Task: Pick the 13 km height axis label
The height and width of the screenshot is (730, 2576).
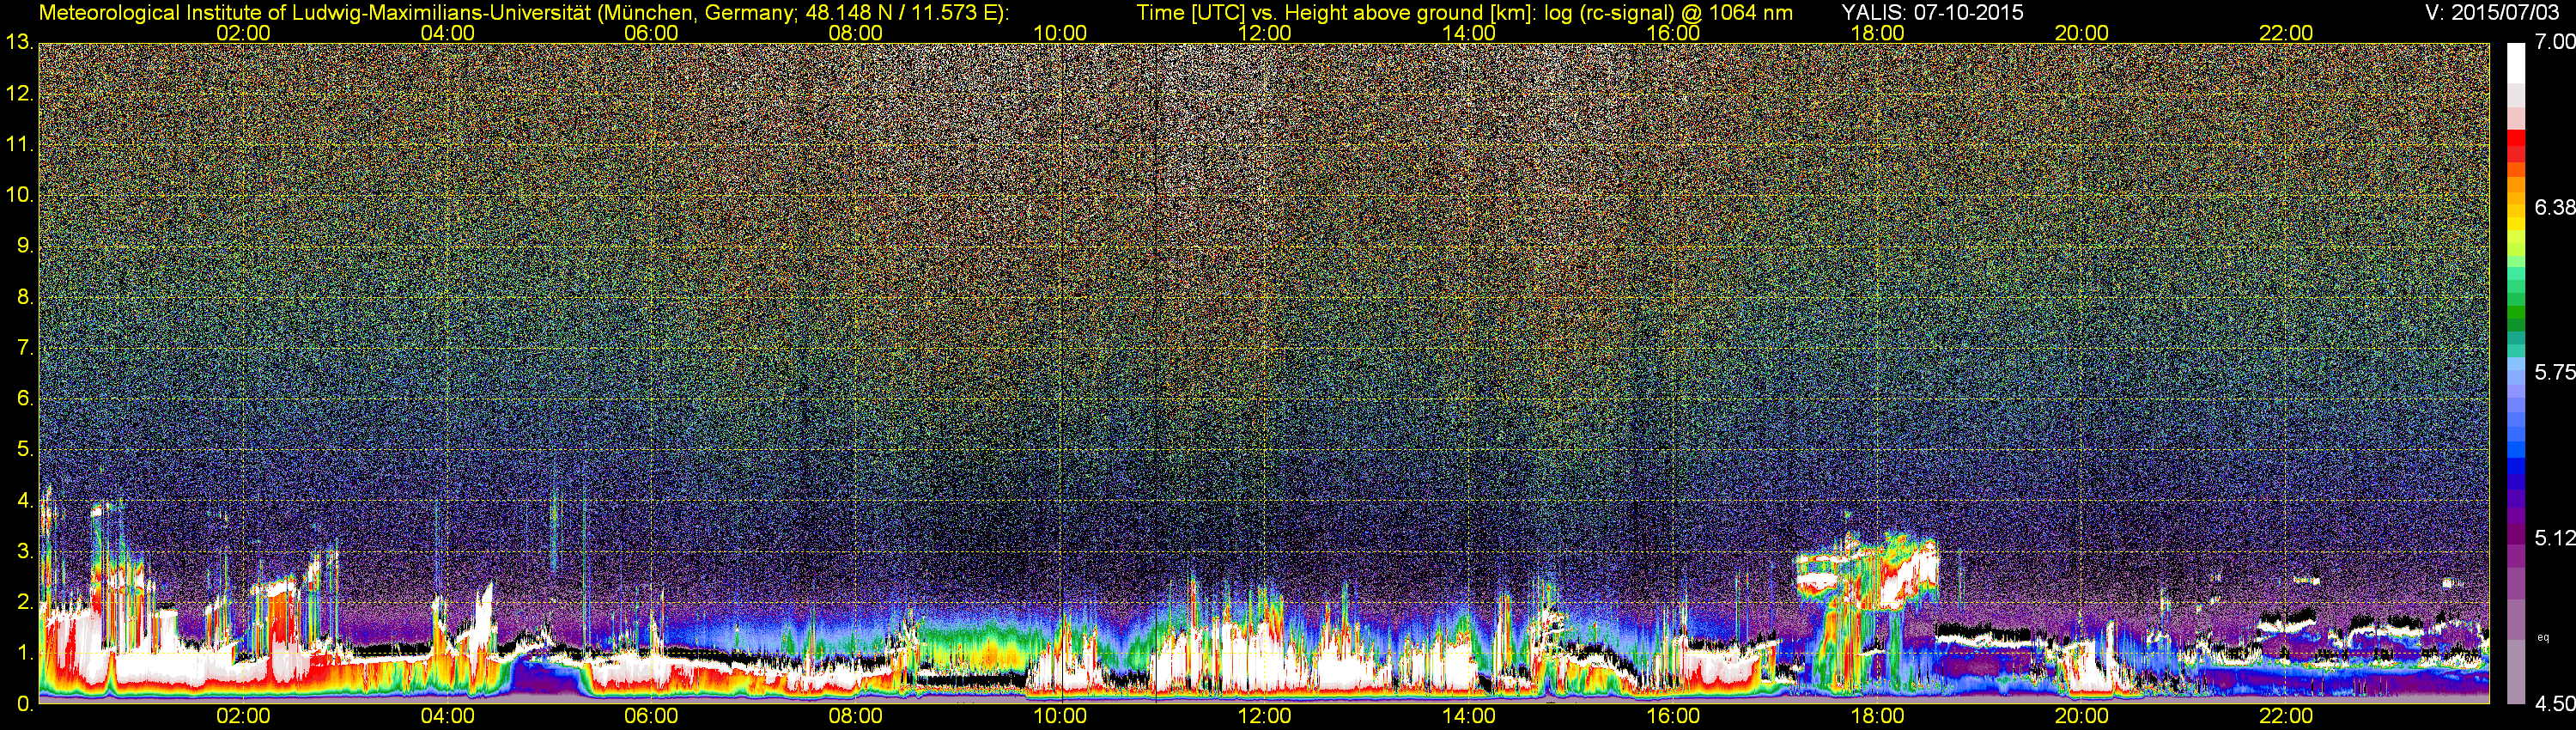Action: [19, 43]
